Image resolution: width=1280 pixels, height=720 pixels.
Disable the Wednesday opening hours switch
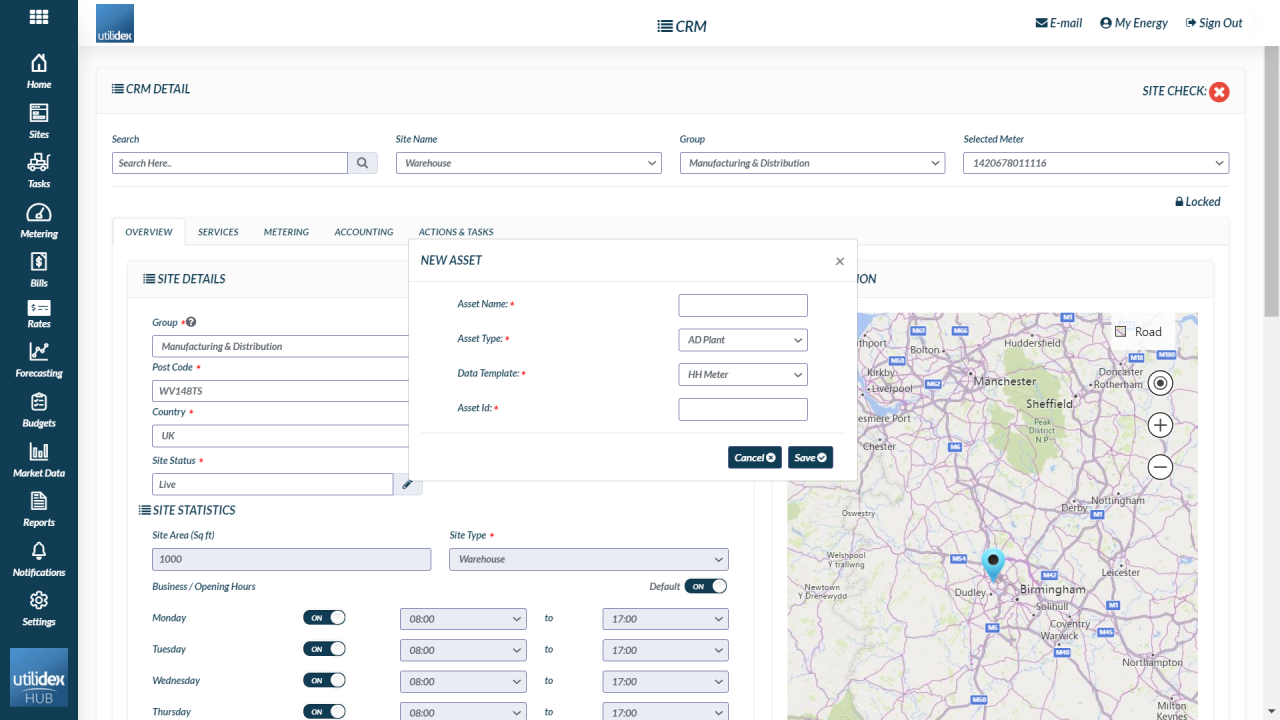pos(324,681)
